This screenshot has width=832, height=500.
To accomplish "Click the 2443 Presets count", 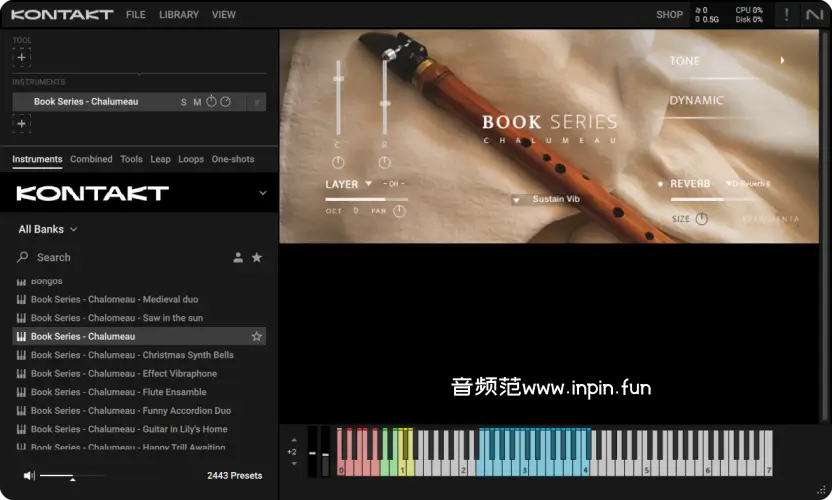I will point(235,476).
